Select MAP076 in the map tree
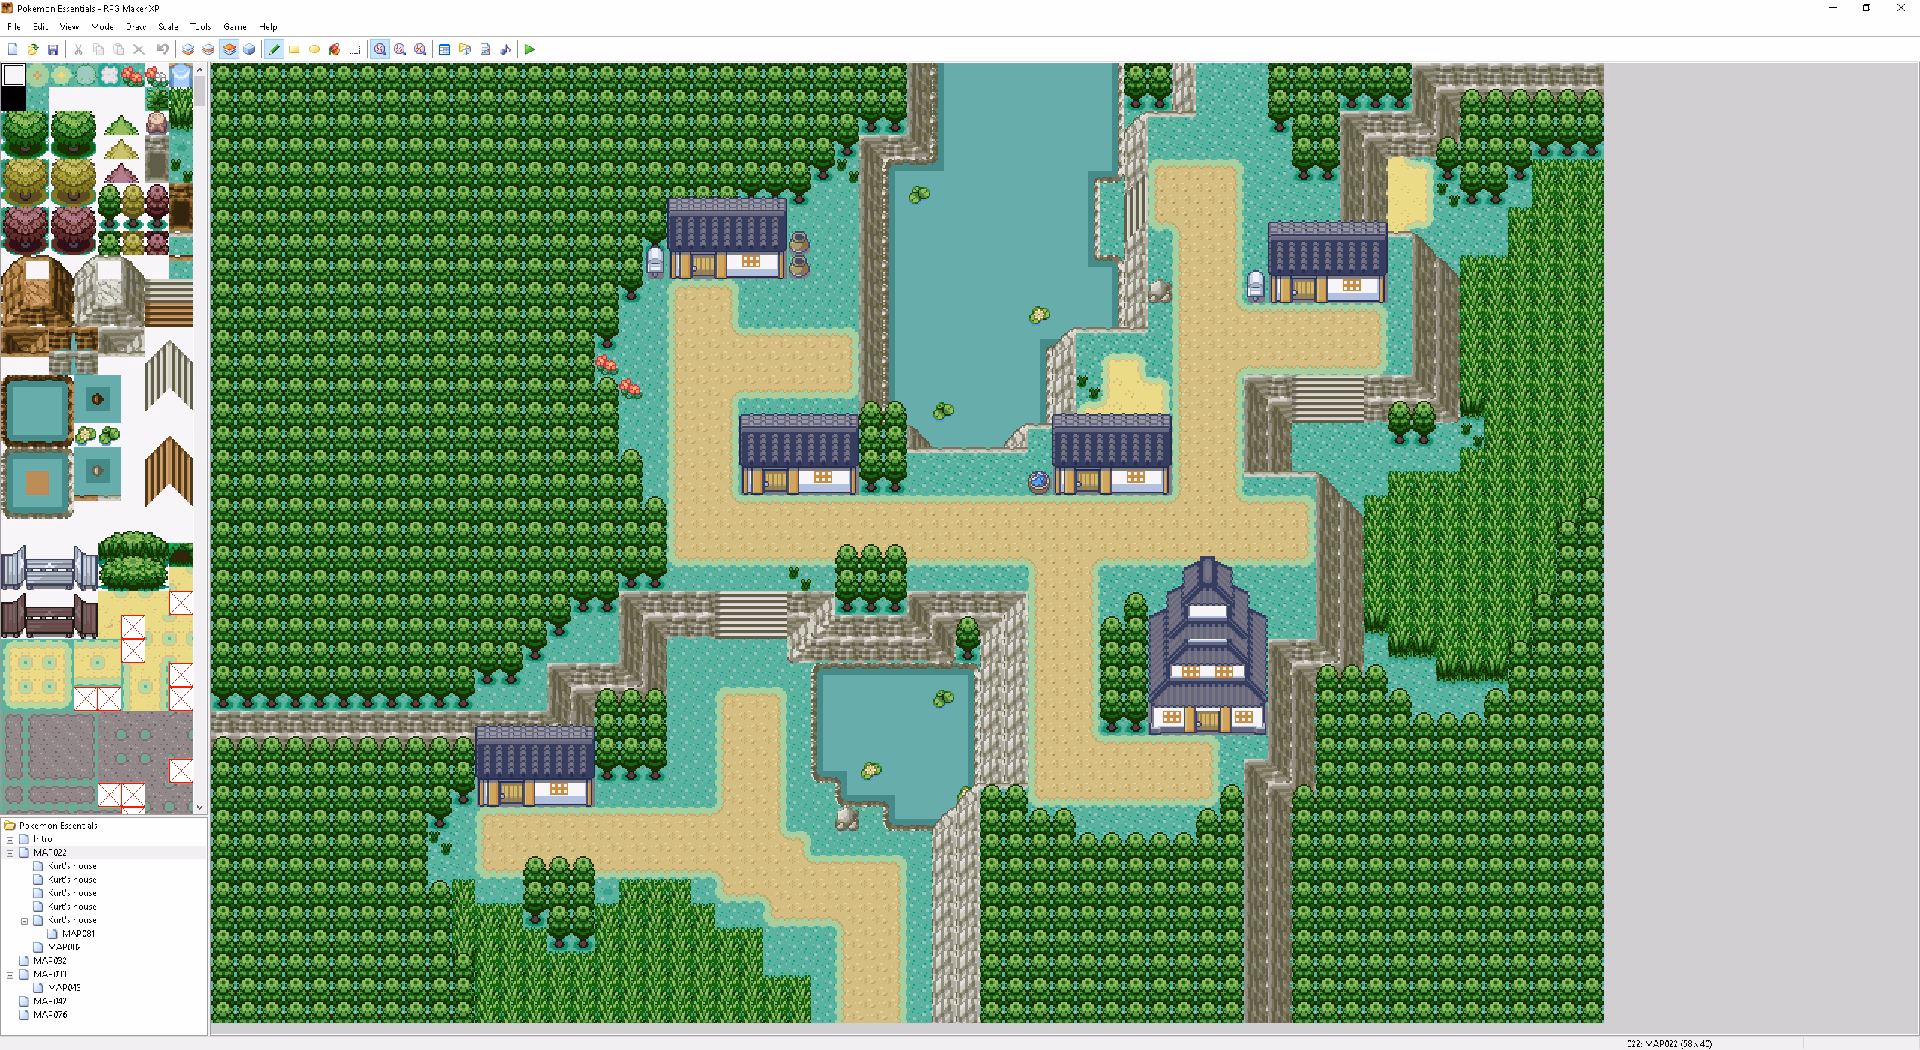Viewport: 1920px width, 1050px height. (48, 1014)
